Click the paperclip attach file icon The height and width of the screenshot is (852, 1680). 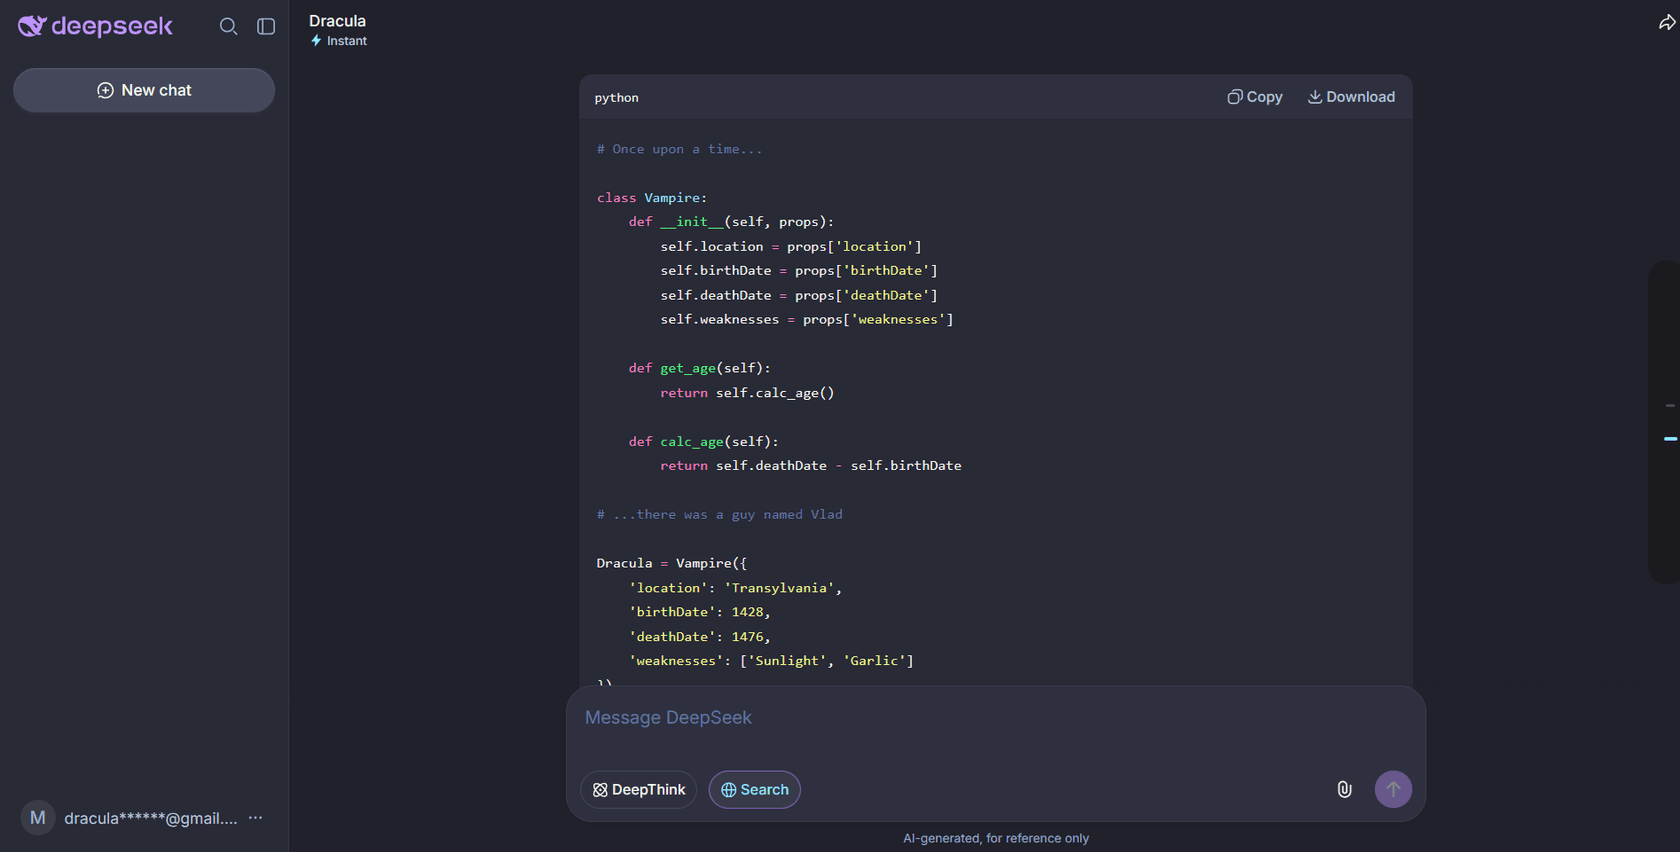(1344, 790)
